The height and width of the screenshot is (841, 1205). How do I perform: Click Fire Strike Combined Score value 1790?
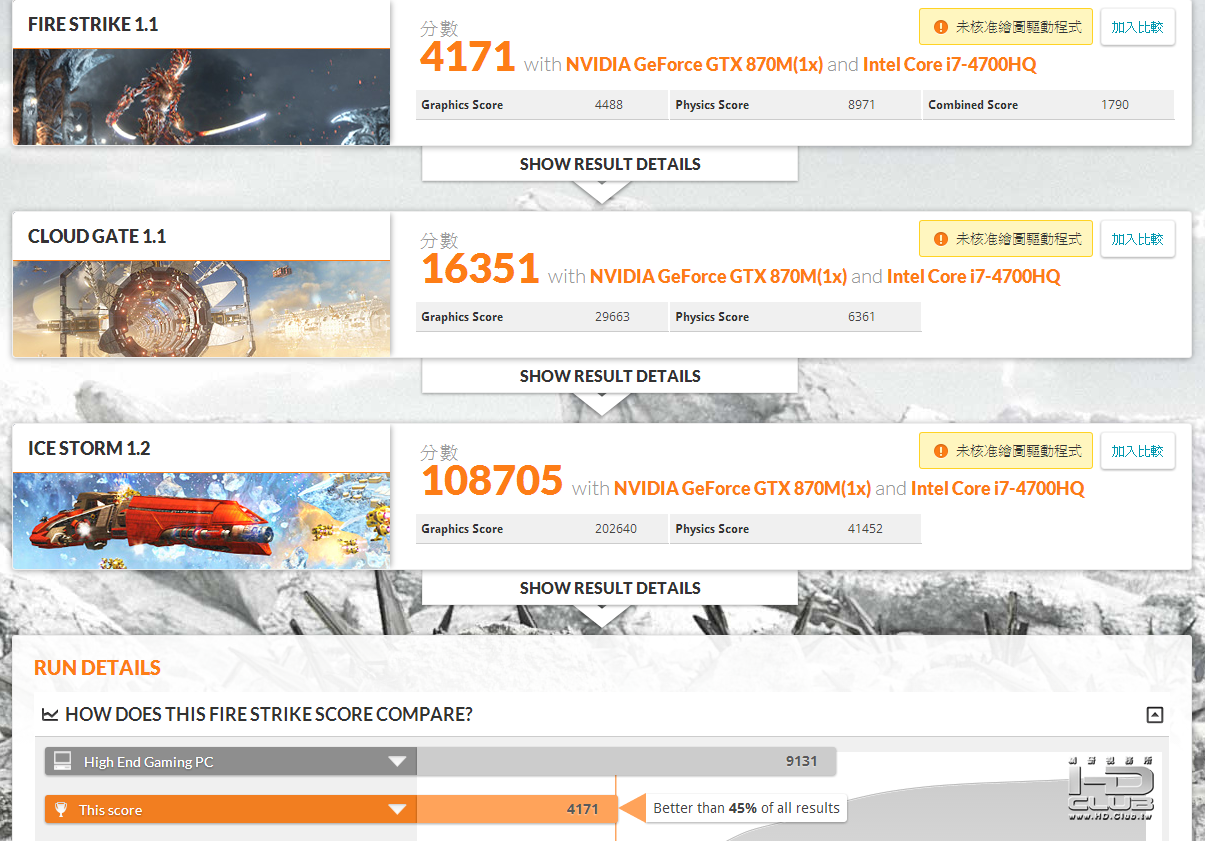[x=1114, y=105]
